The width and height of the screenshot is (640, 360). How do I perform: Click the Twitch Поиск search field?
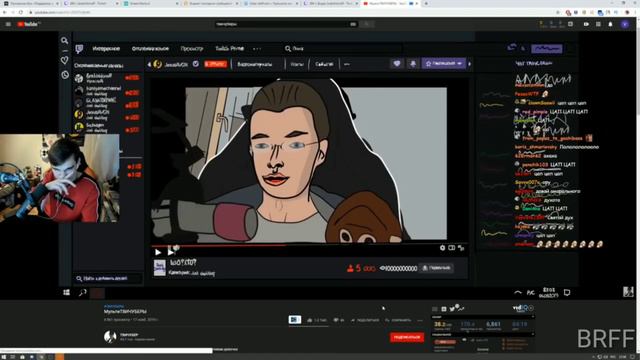[343, 49]
